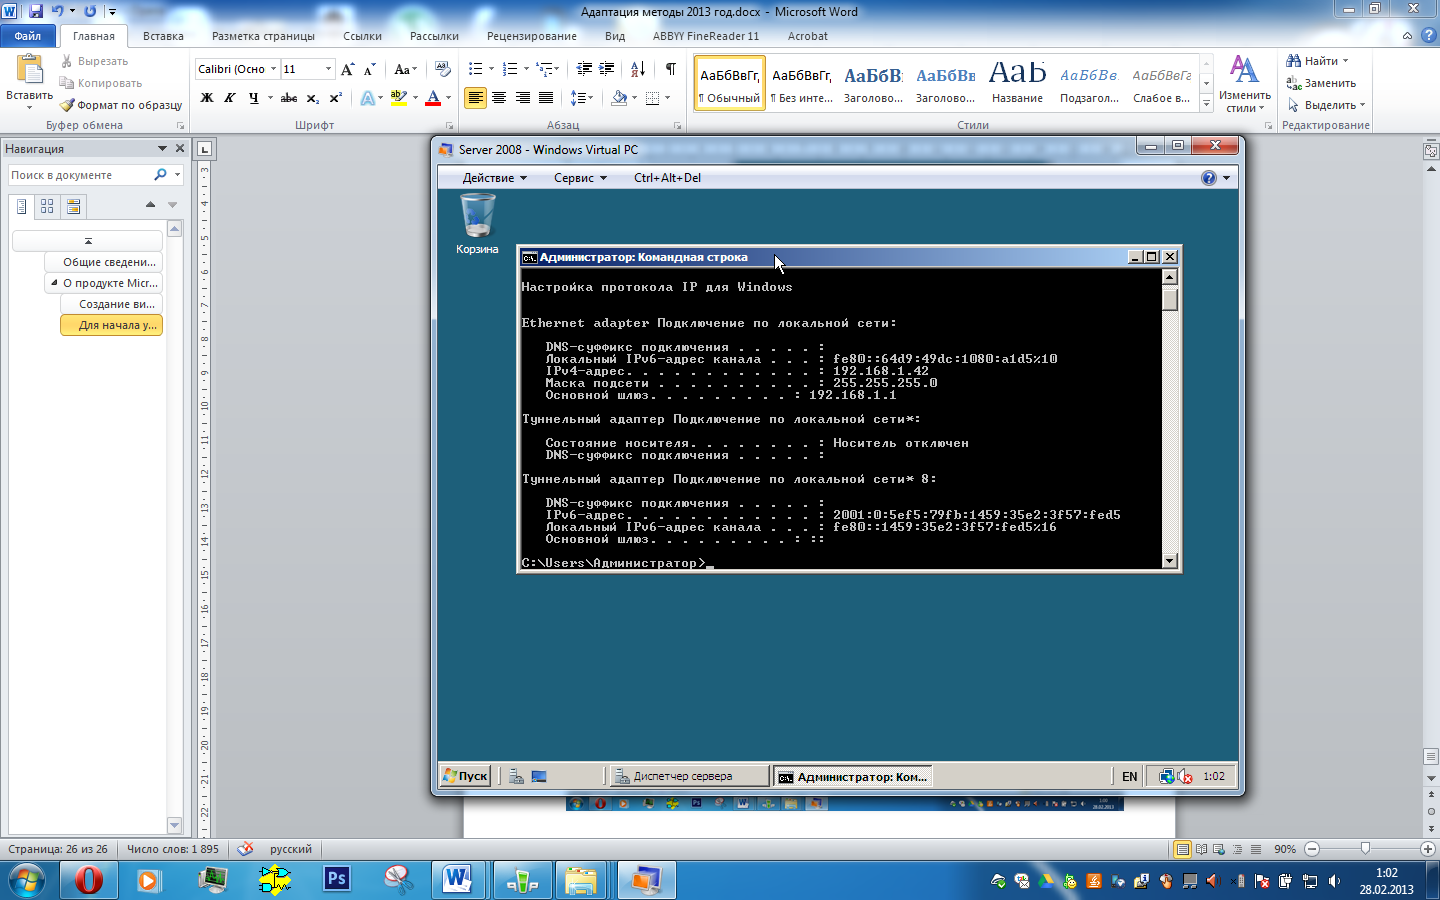The height and width of the screenshot is (900, 1440).
Task: Switch to the Ссылки ribbon tab
Action: (x=362, y=36)
